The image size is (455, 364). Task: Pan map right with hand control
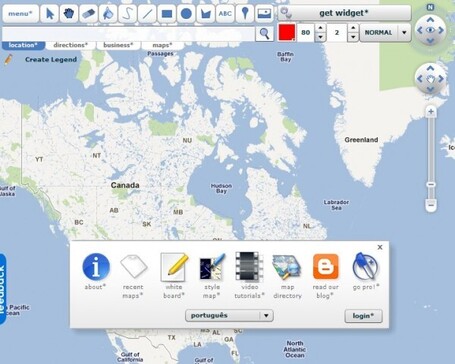click(441, 79)
